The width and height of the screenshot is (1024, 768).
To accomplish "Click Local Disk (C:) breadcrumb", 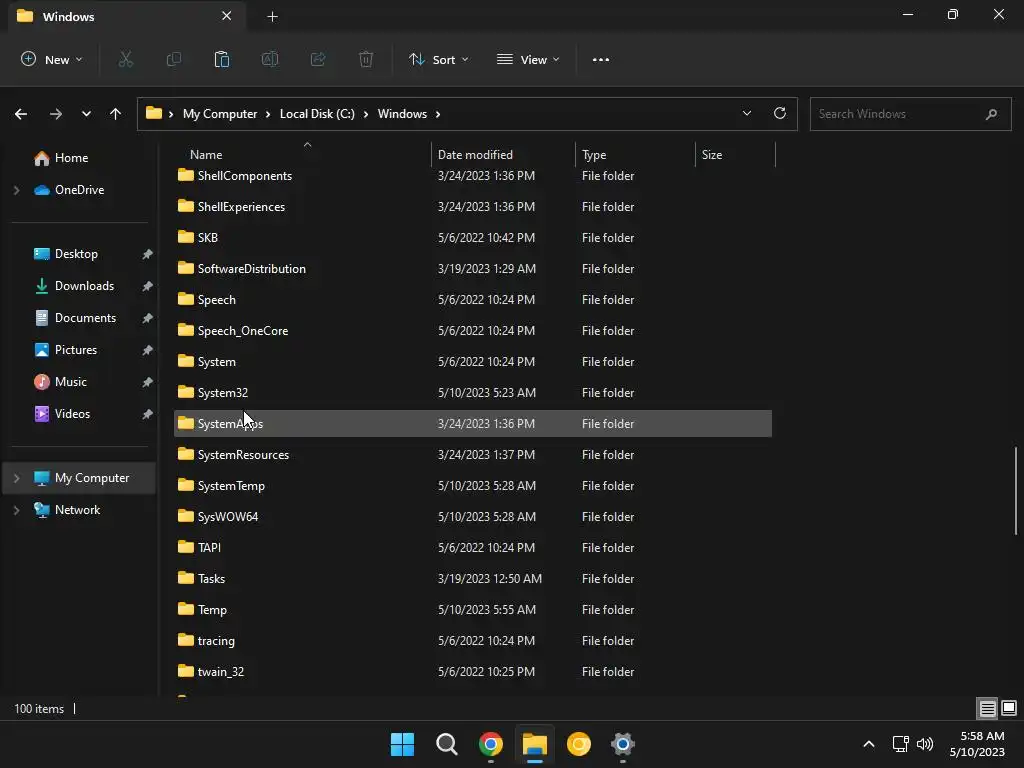I will [x=317, y=114].
